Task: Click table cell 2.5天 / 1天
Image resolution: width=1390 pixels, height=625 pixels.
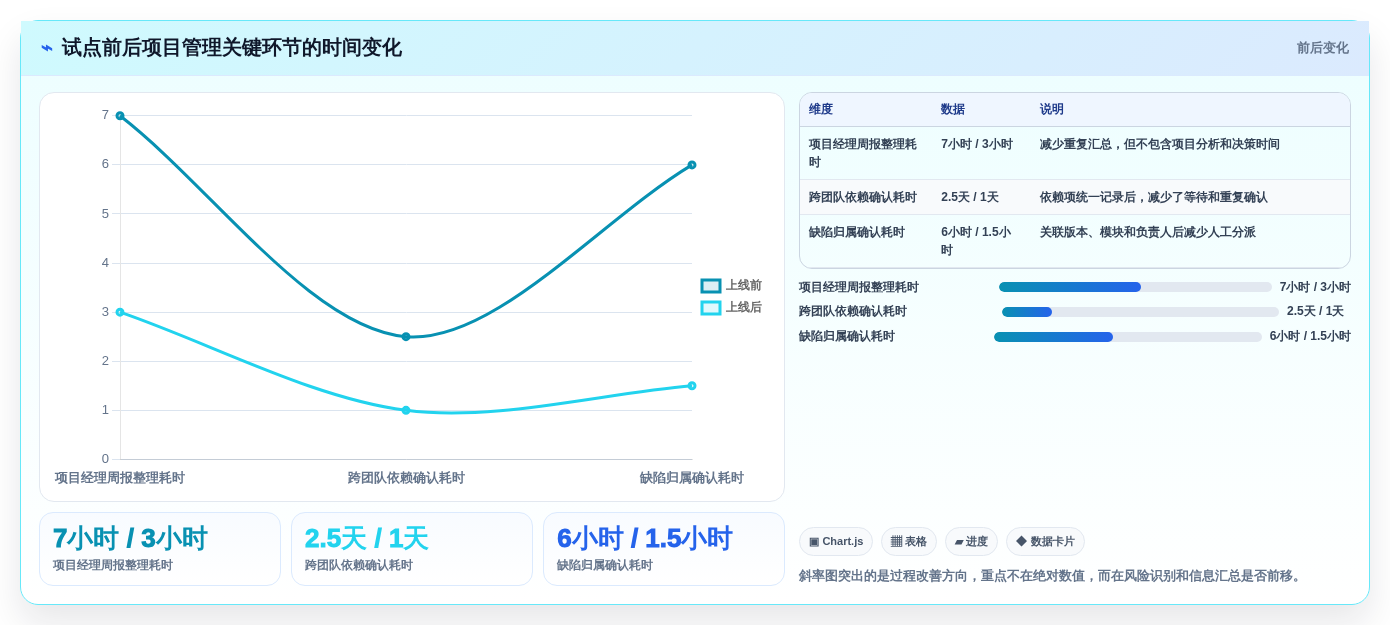Action: [x=981, y=197]
